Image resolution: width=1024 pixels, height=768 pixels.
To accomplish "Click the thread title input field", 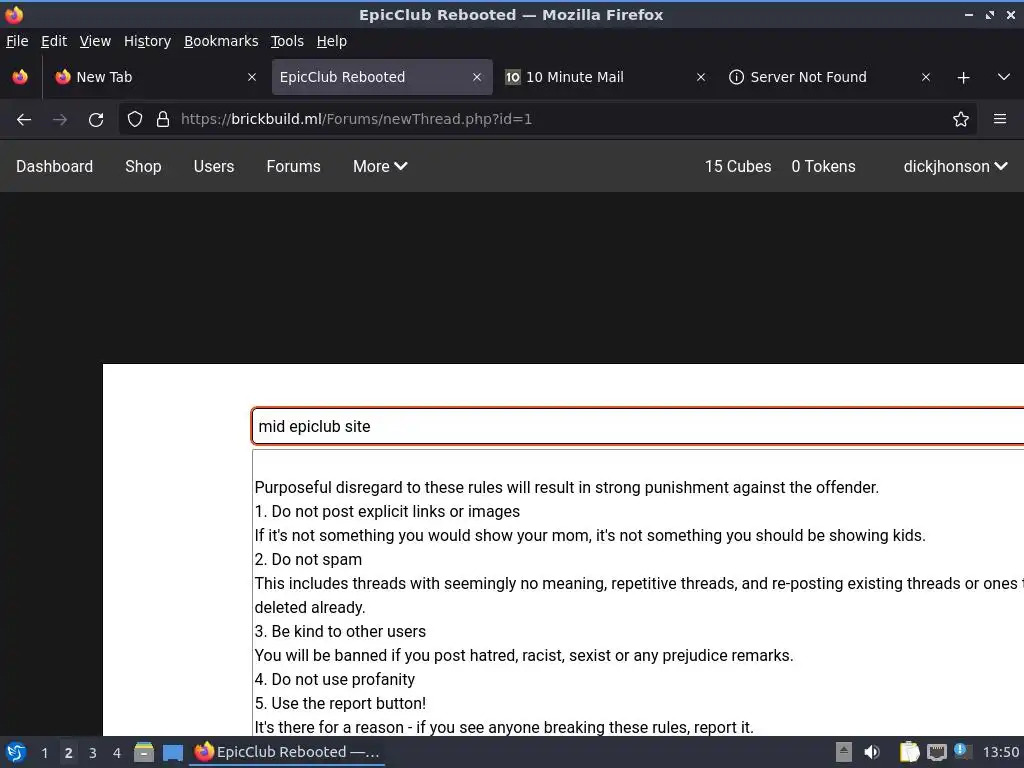I will click(x=637, y=426).
